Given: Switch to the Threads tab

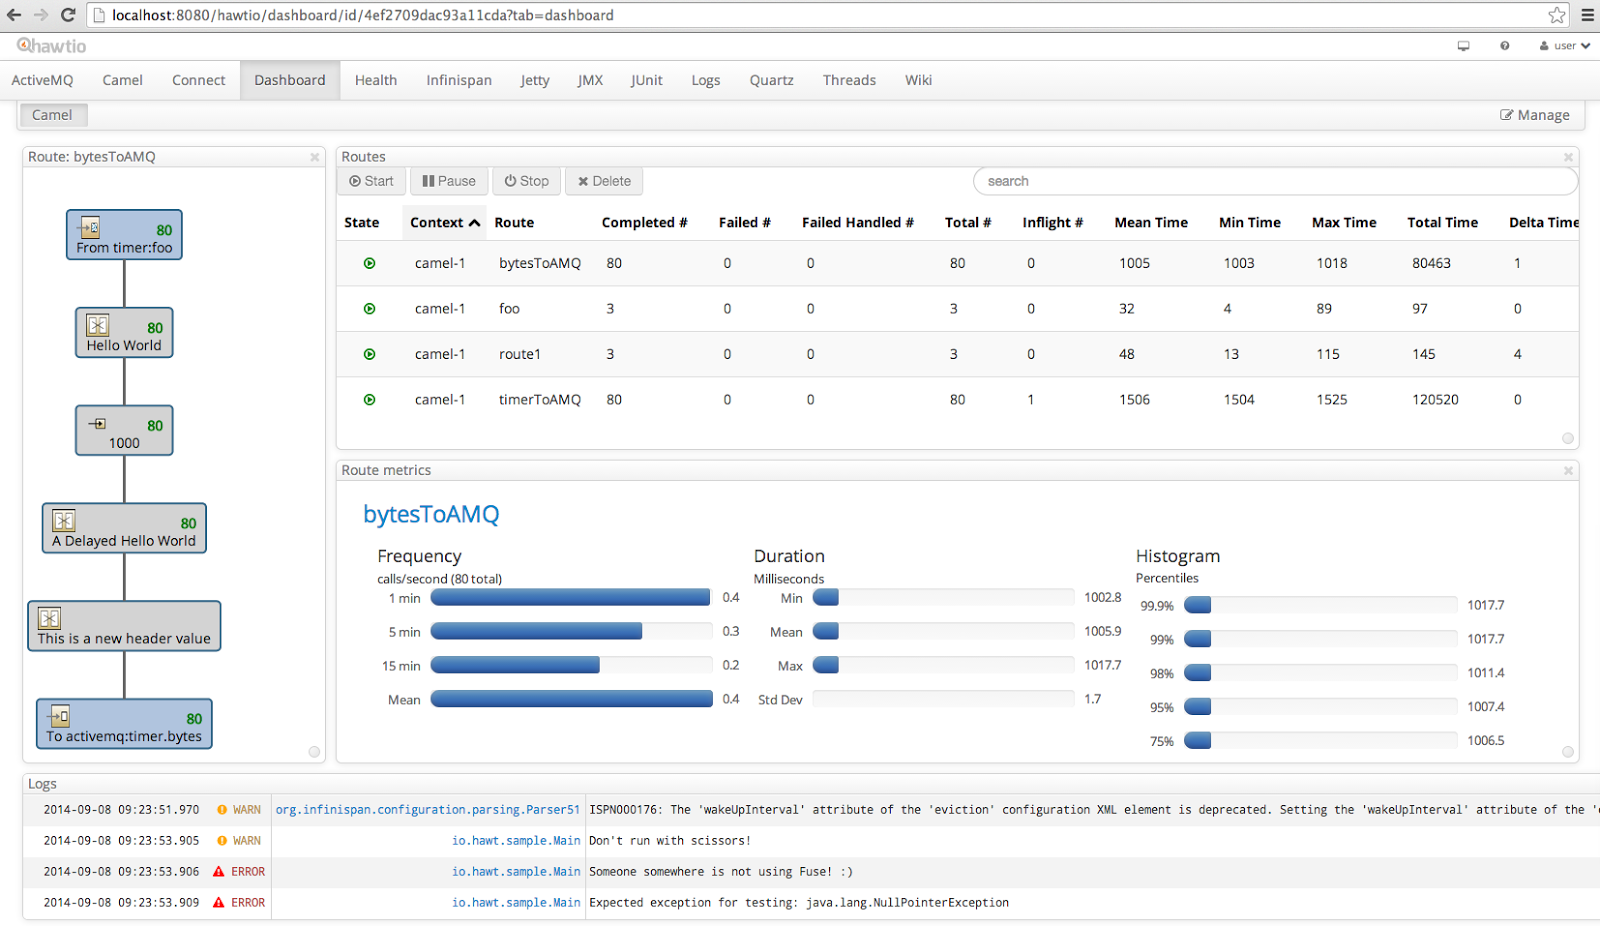Looking at the screenshot, I should (848, 80).
